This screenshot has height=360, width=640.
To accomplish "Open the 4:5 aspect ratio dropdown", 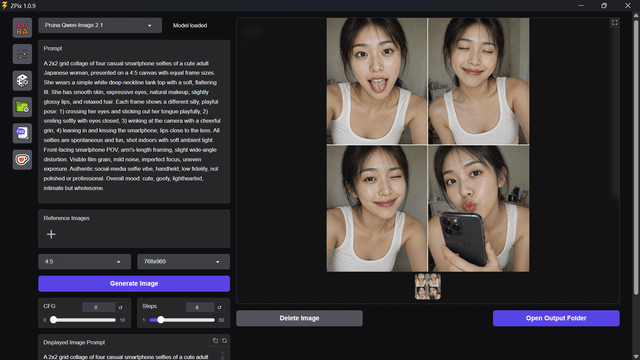I will pos(84,262).
